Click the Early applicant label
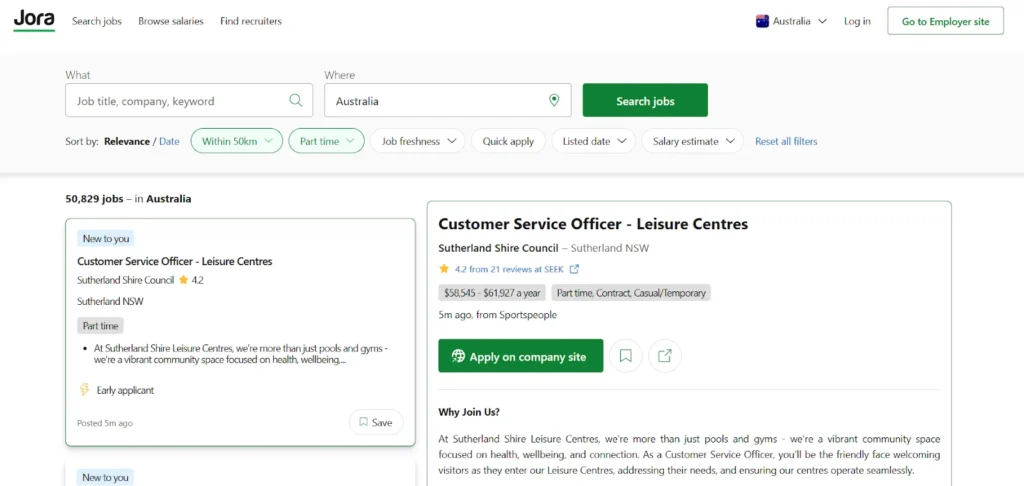The width and height of the screenshot is (1024, 486). pos(125,390)
